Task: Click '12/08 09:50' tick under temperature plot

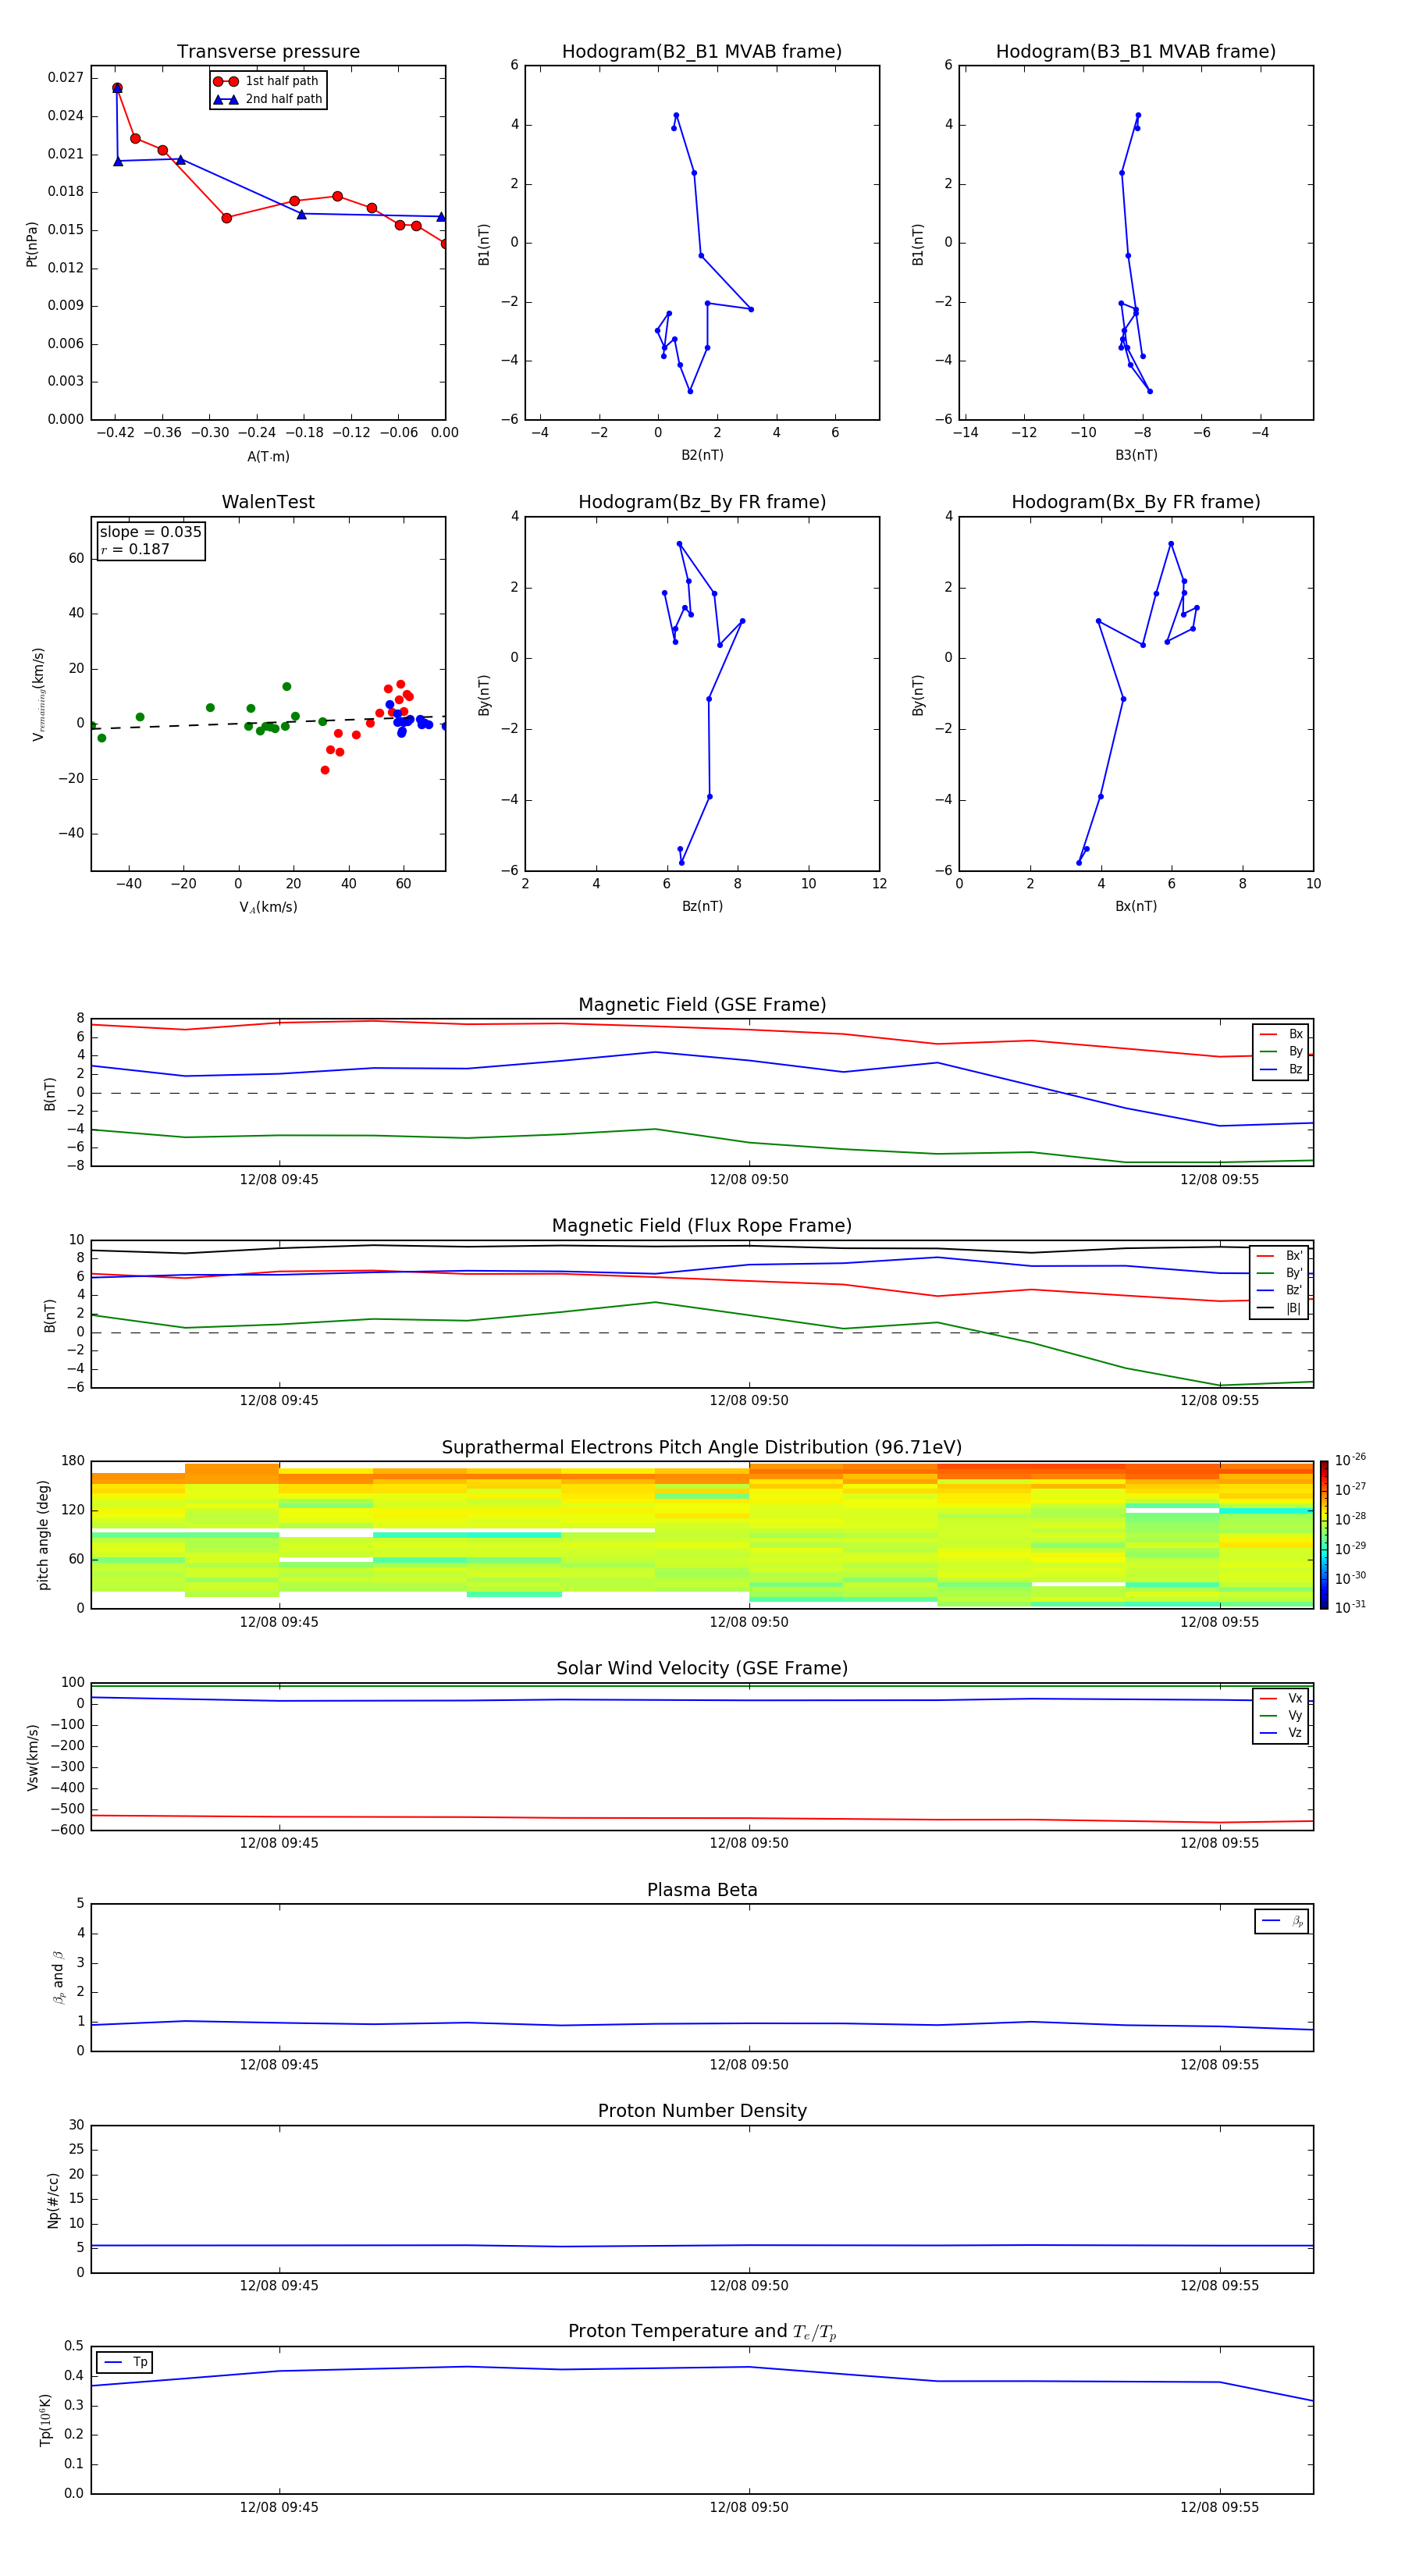Action: pos(749,2508)
